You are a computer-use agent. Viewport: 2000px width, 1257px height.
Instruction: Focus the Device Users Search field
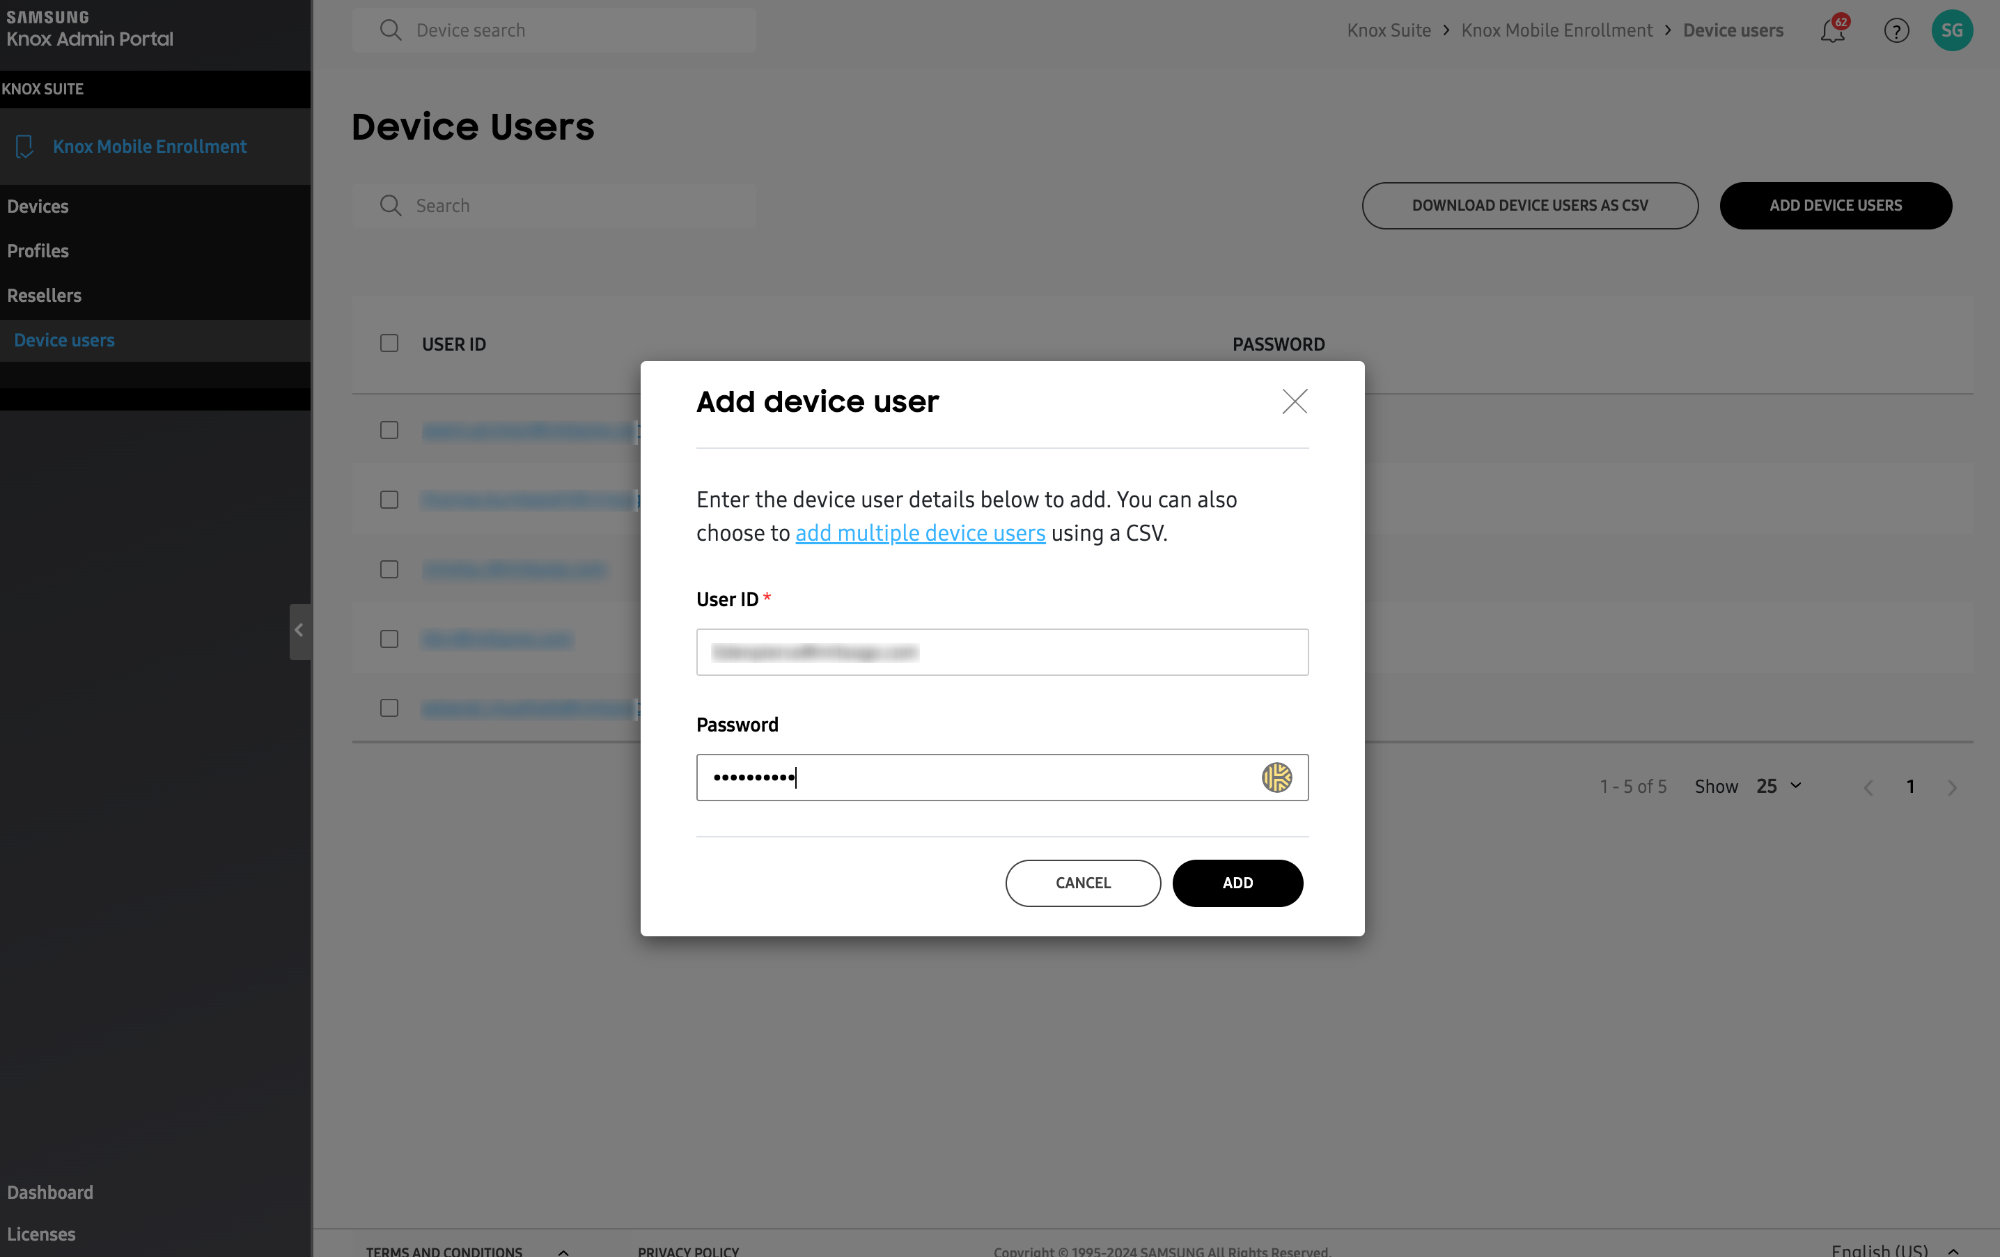pyautogui.click(x=554, y=205)
